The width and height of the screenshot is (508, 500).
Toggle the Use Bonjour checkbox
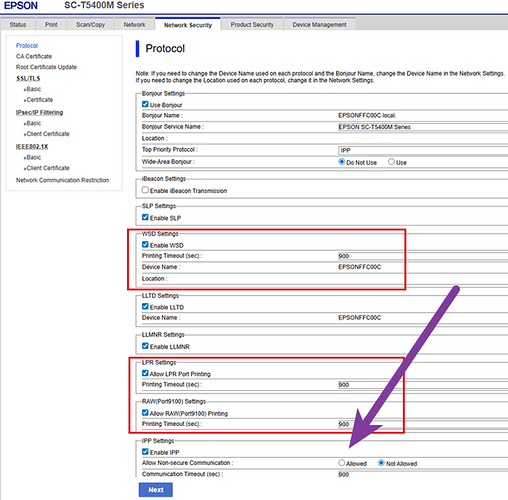[x=145, y=104]
